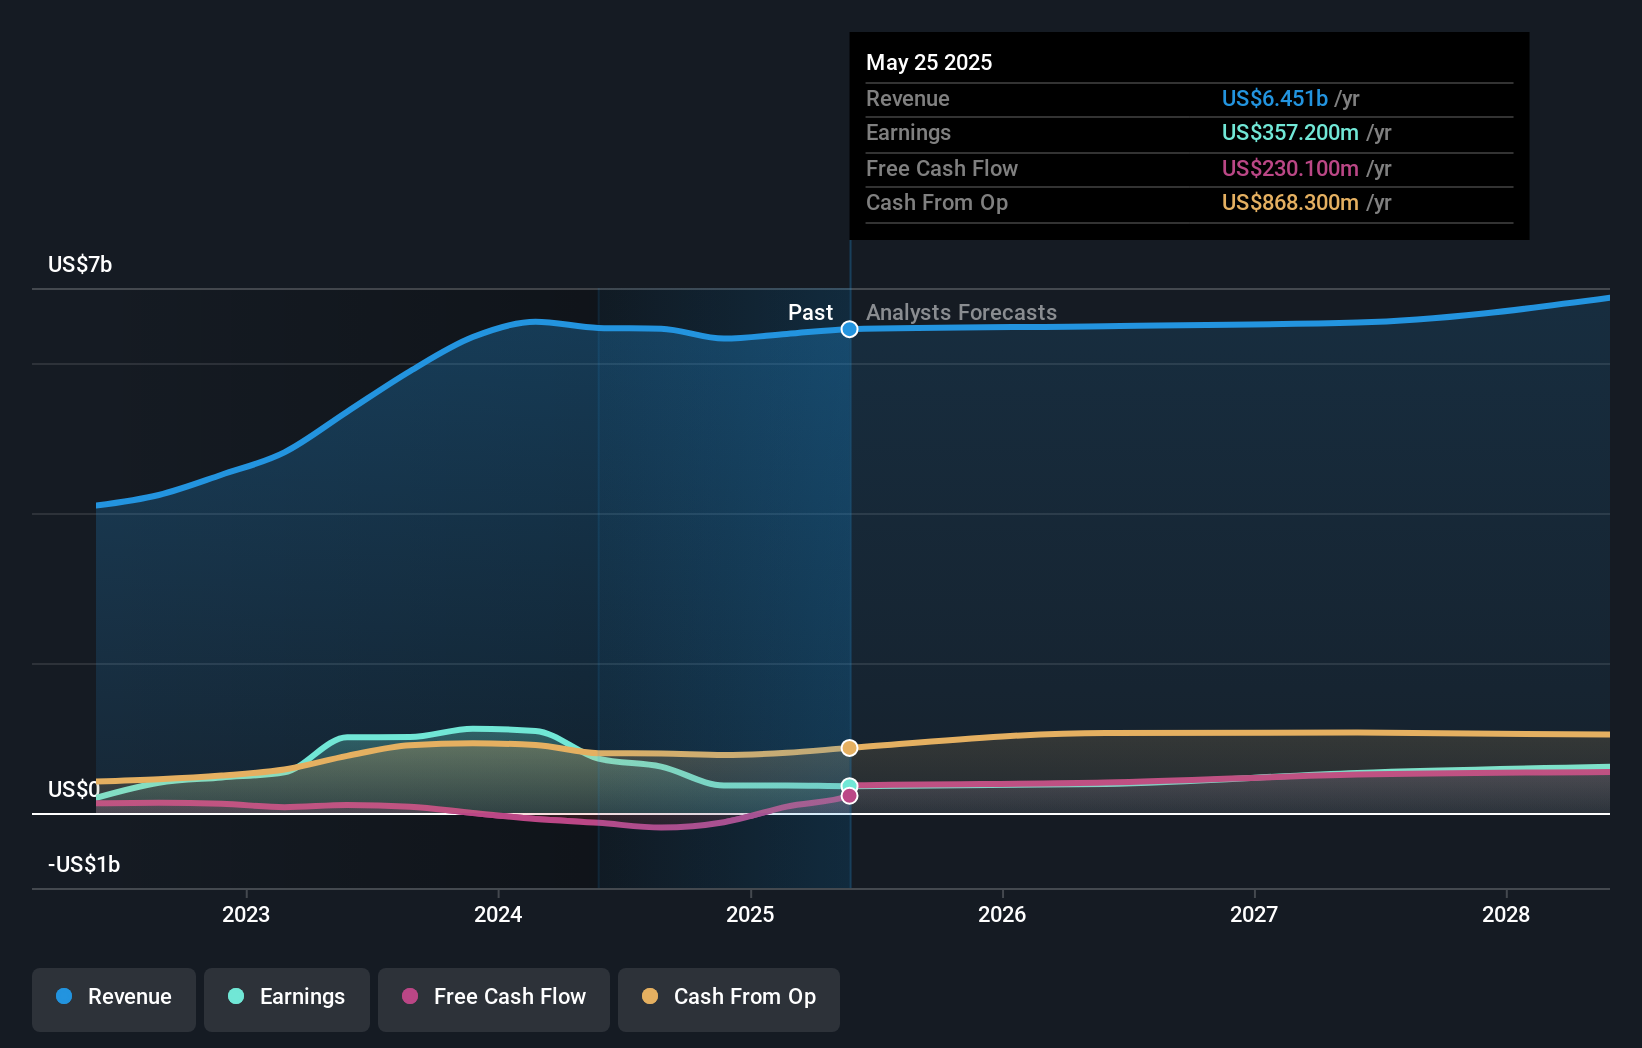The image size is (1642, 1048).
Task: Click the blue Revenue data point marker
Action: click(849, 329)
